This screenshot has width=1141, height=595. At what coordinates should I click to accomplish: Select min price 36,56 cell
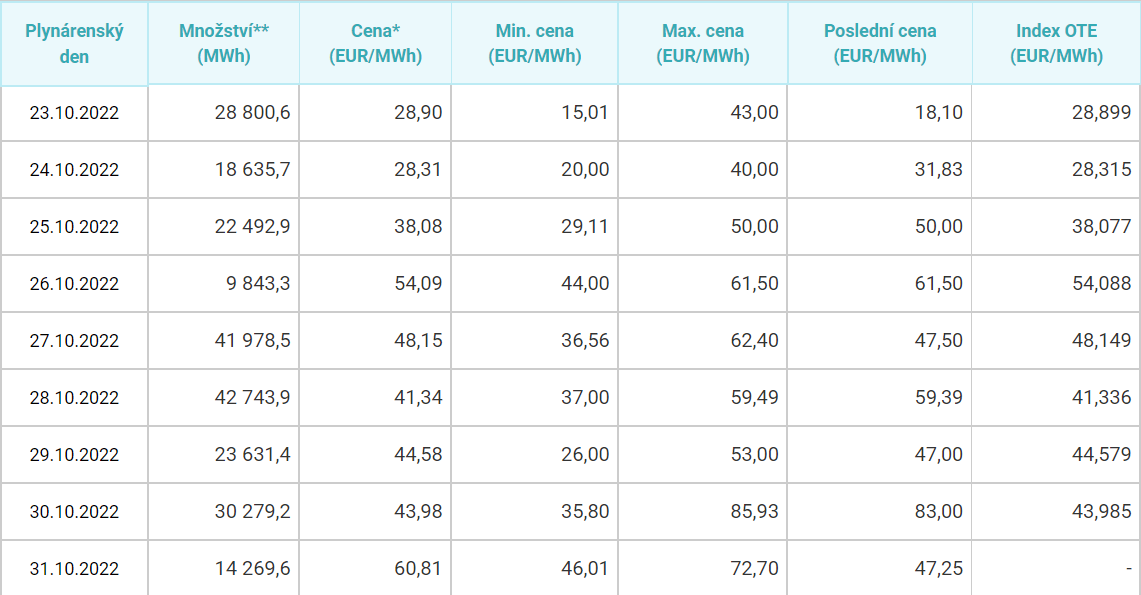coord(535,340)
